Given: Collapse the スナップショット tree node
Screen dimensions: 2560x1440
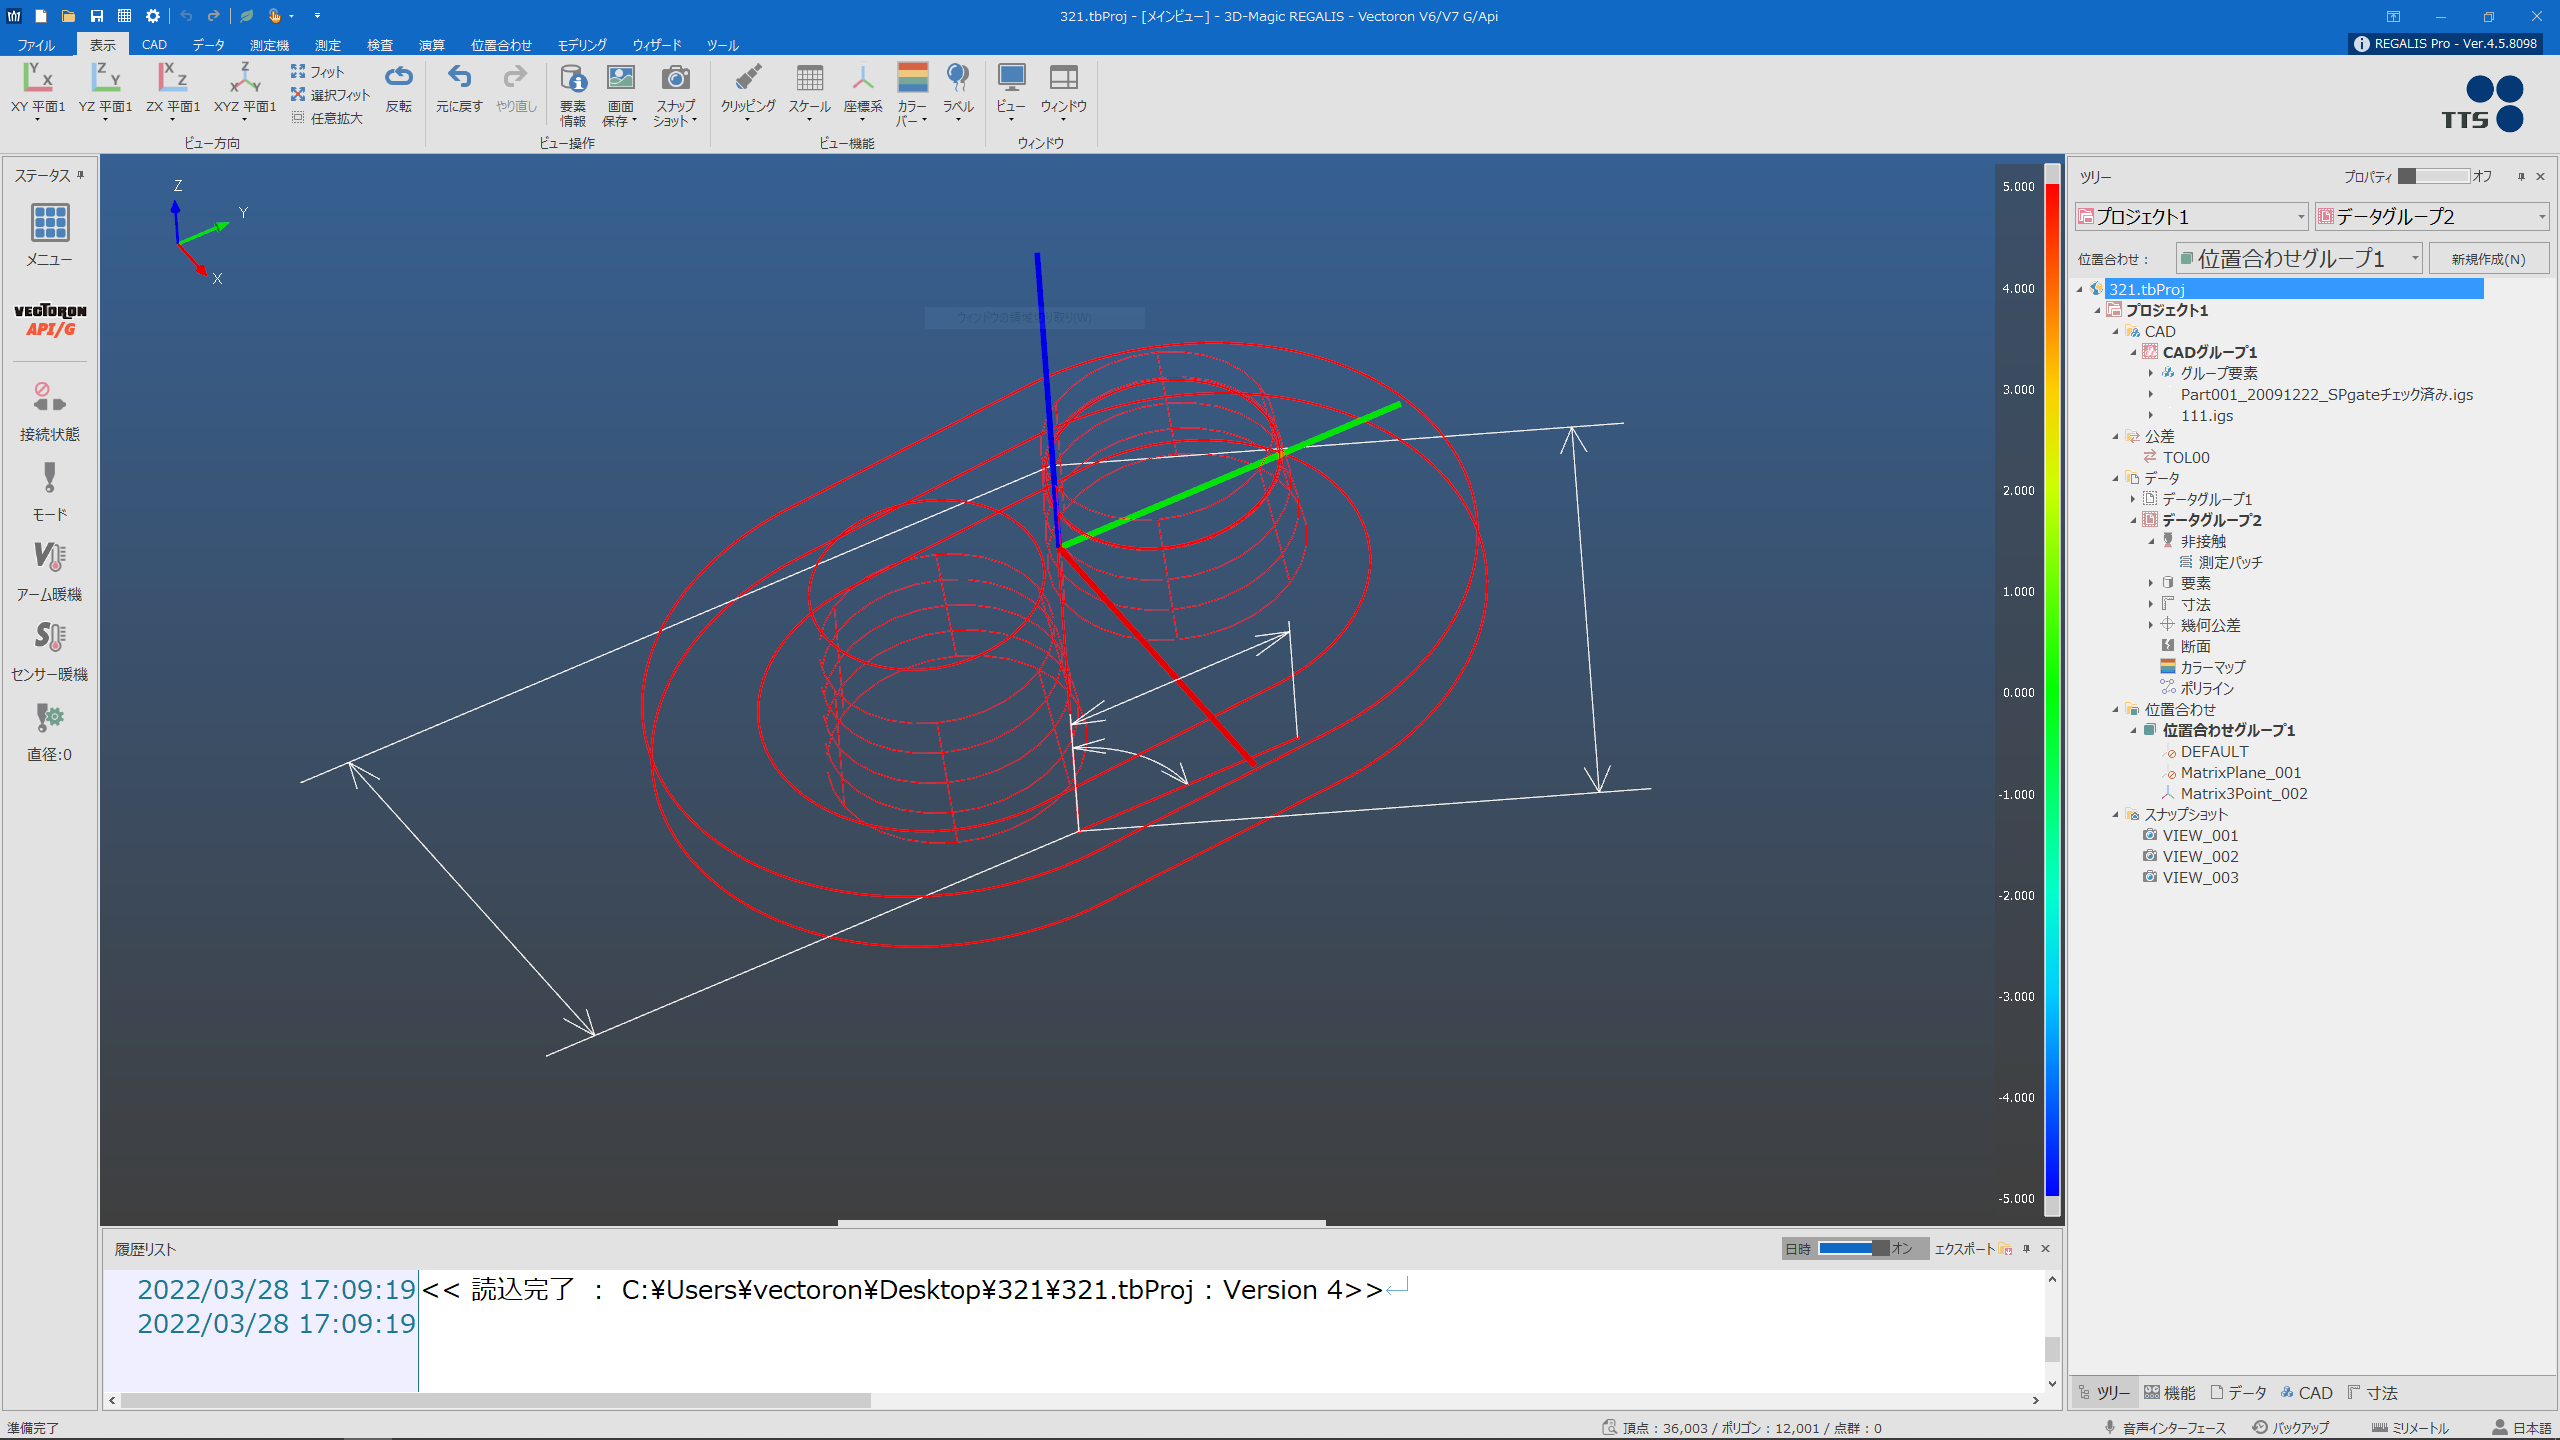Looking at the screenshot, I should (x=2115, y=814).
